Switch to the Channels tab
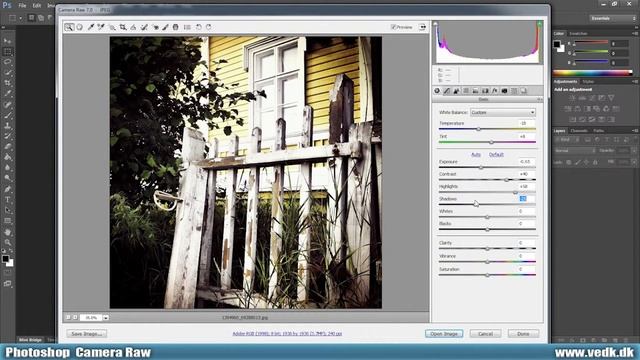640x360 pixels. pos(579,131)
